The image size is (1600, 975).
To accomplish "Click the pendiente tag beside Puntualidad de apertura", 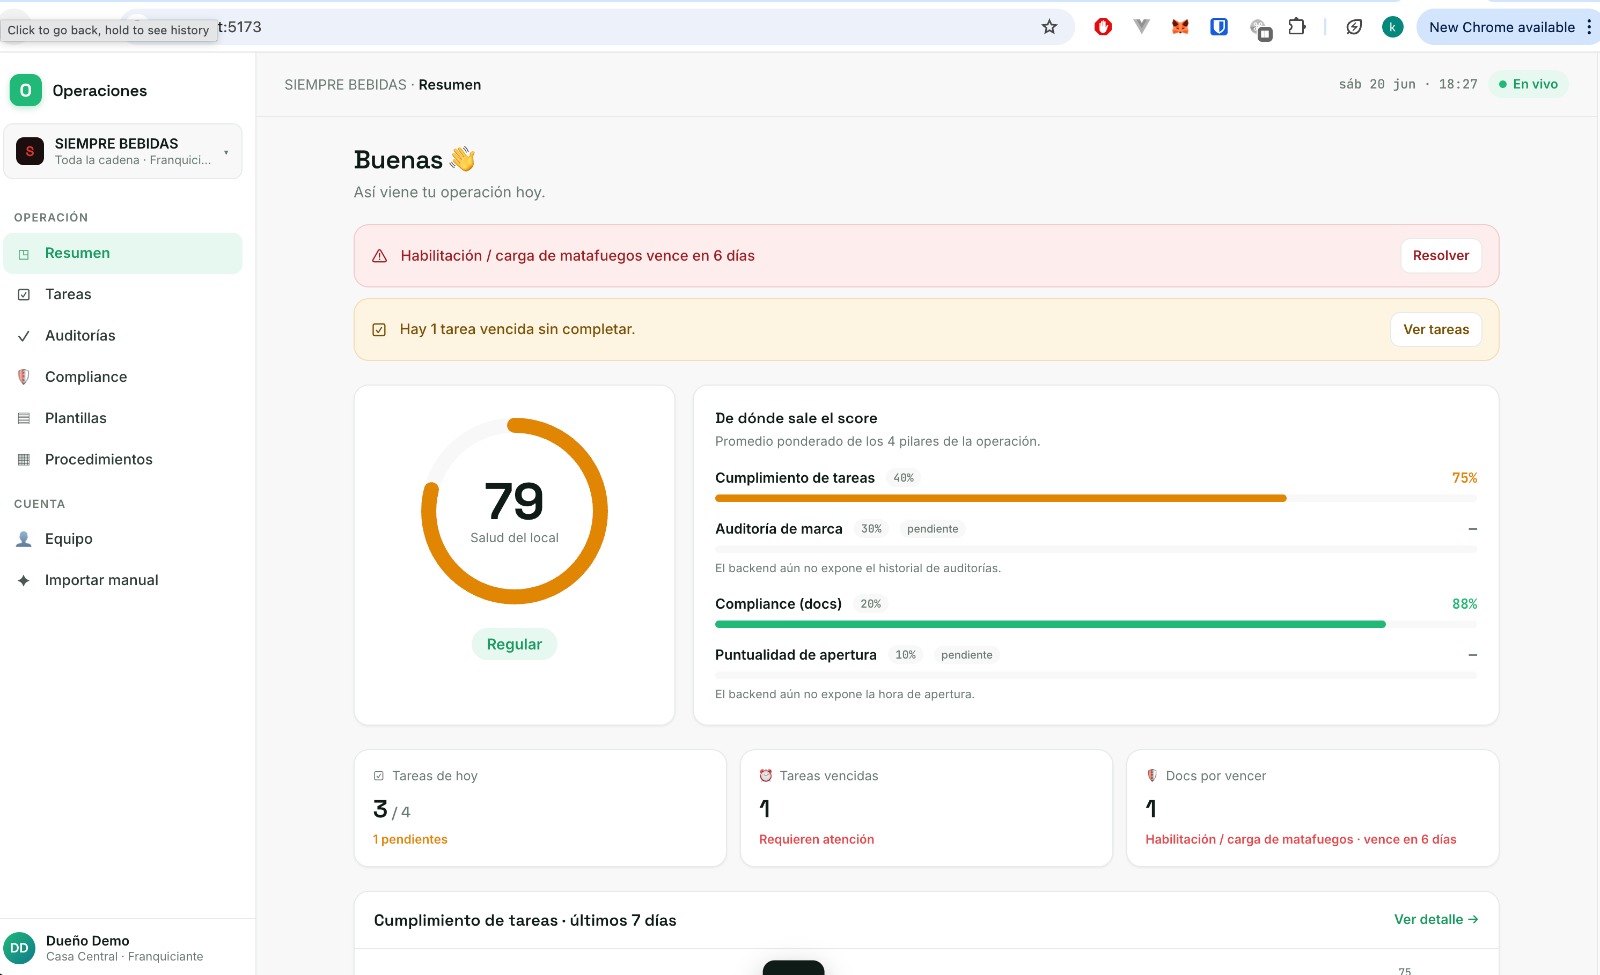I will pos(966,655).
